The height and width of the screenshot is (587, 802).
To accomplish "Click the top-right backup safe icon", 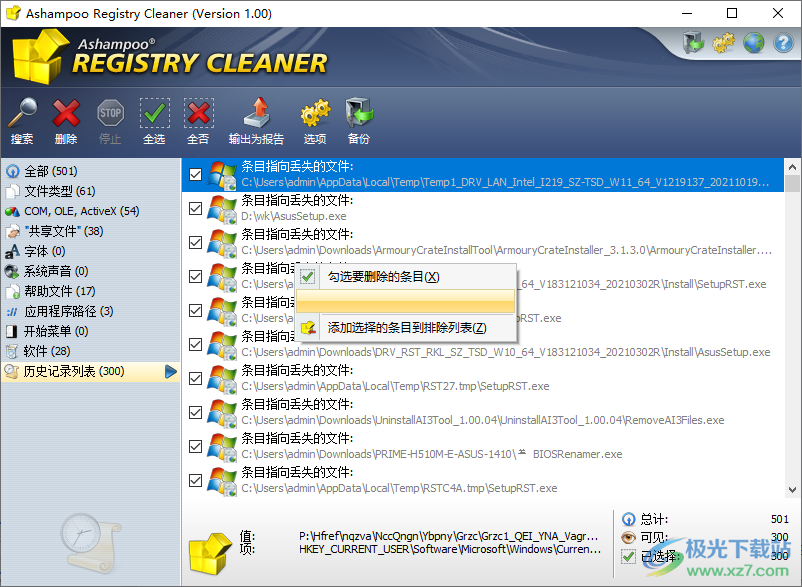I will pos(694,43).
